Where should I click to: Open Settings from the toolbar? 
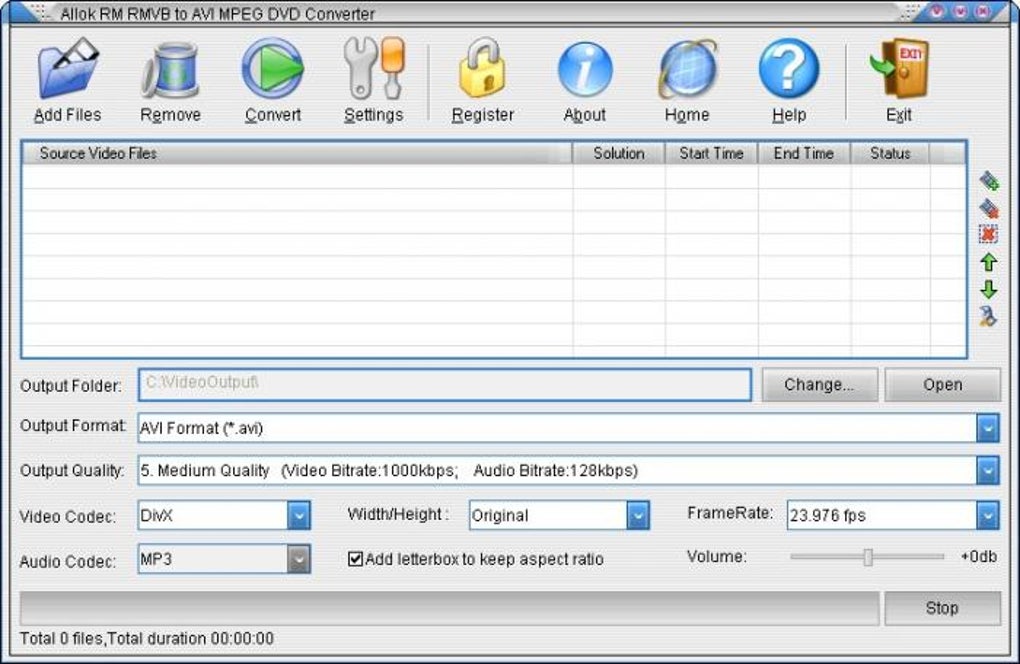point(373,69)
